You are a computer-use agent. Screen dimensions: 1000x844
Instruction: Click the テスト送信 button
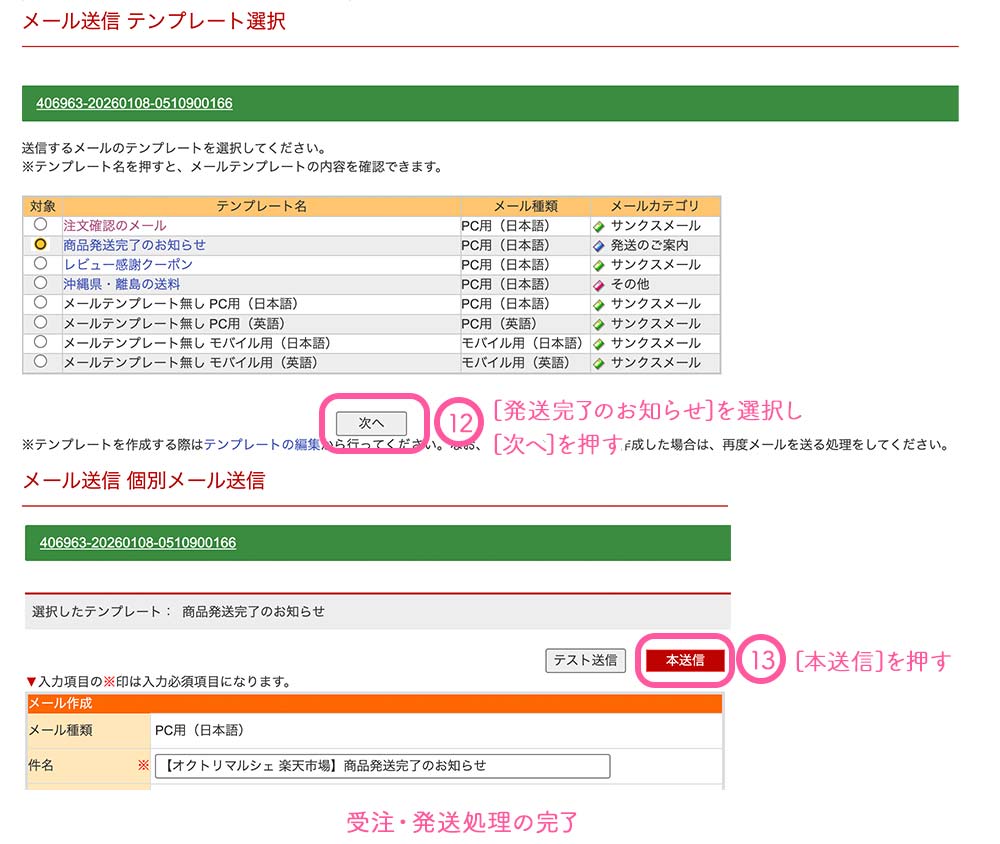[x=585, y=660]
